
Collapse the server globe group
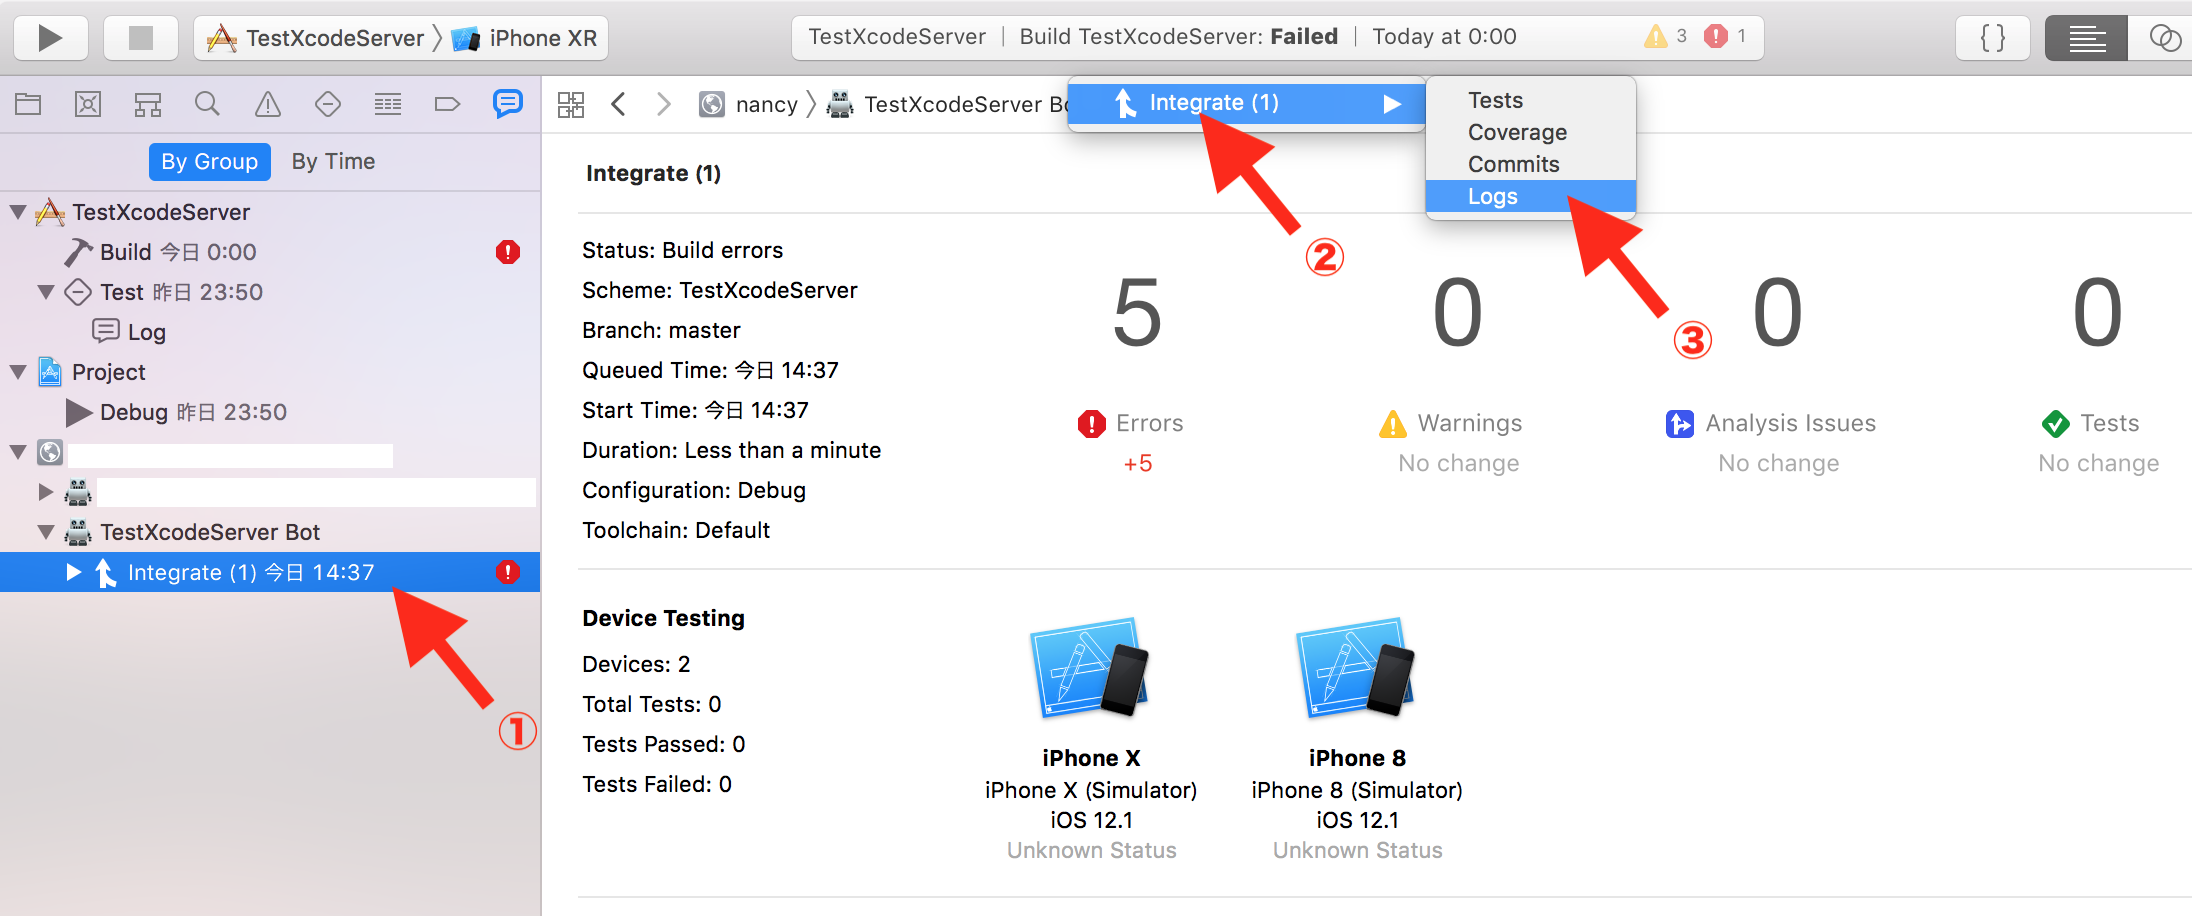coord(18,452)
